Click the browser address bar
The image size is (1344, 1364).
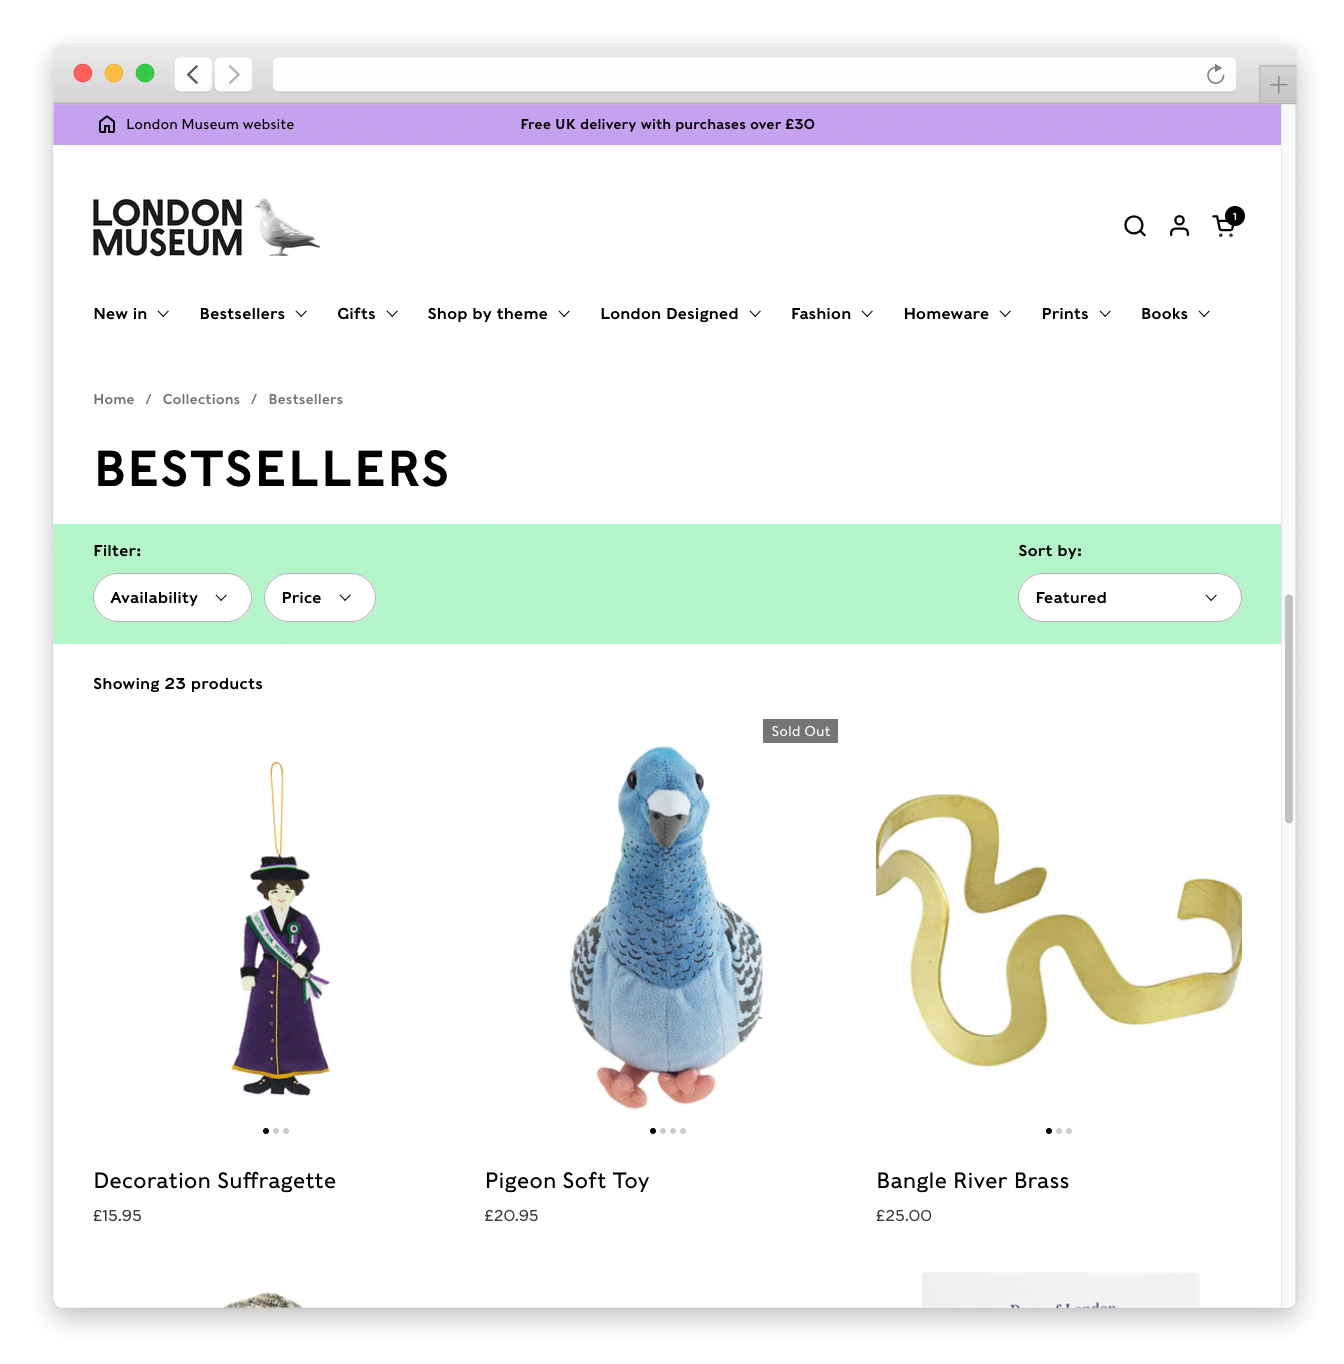(738, 75)
